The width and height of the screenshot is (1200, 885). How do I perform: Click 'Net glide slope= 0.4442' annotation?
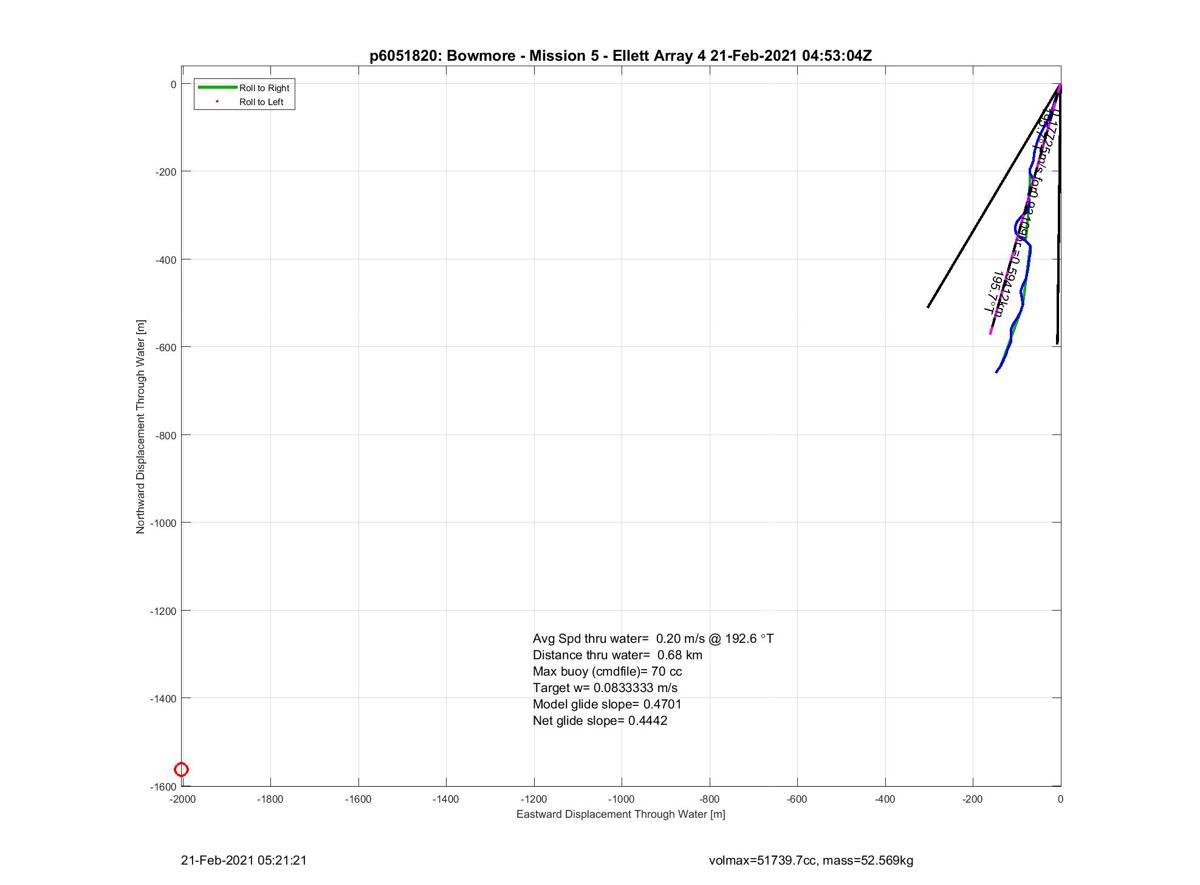[x=600, y=720]
